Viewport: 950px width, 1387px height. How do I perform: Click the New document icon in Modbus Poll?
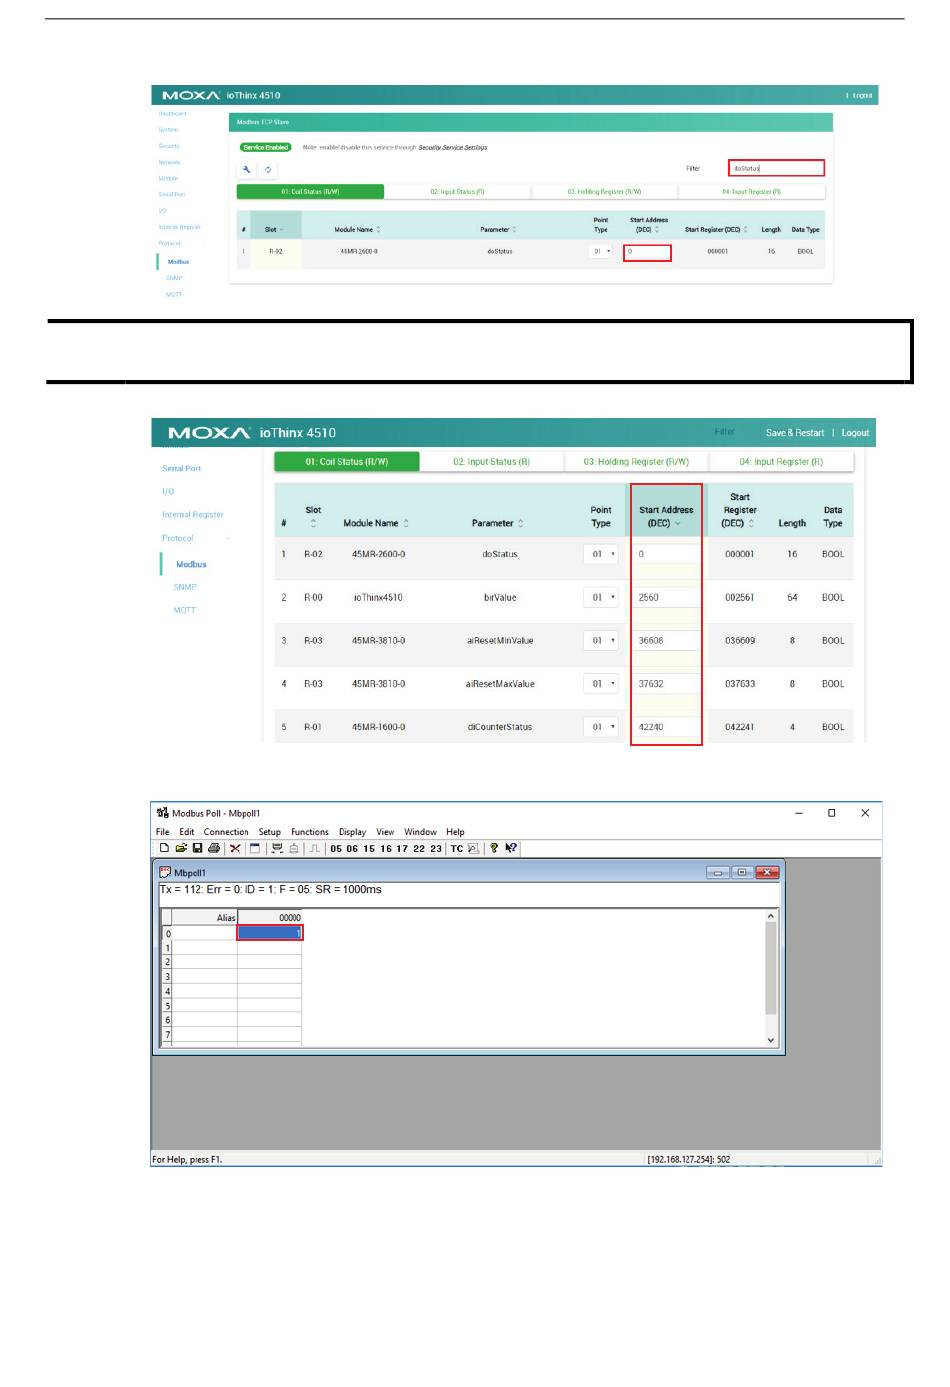coord(164,848)
